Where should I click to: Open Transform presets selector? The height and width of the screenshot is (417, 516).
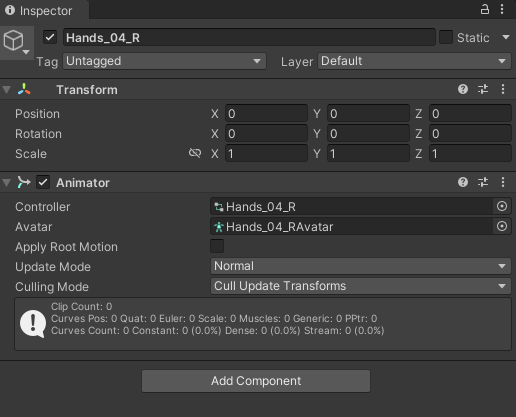483,89
